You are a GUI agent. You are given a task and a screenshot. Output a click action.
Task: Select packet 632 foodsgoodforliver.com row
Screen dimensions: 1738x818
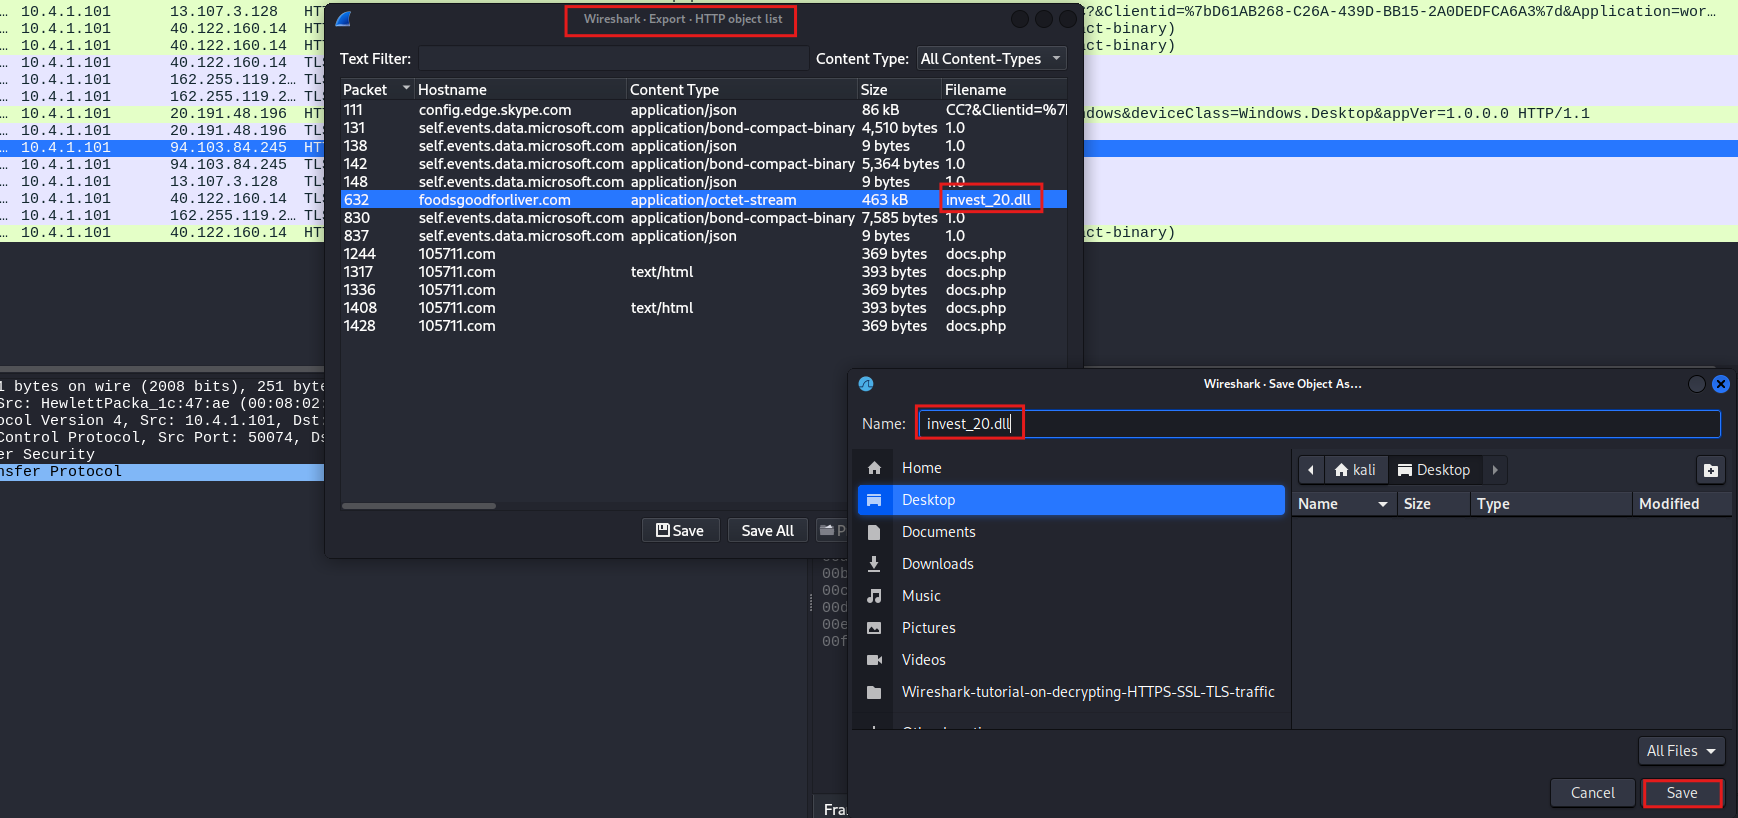click(x=704, y=200)
